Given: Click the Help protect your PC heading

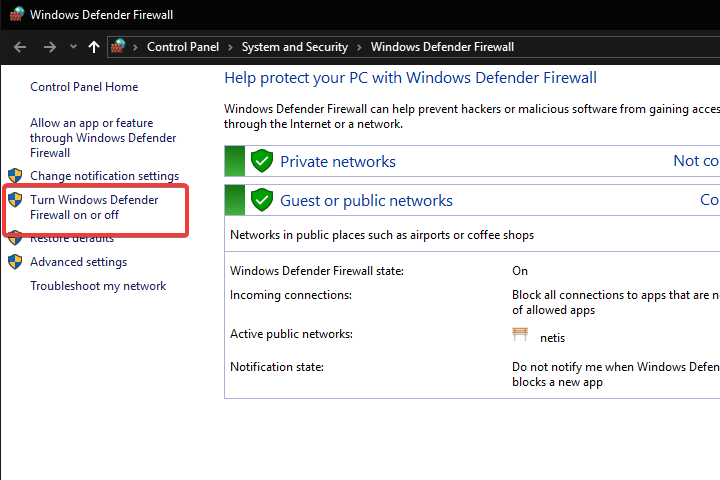Looking at the screenshot, I should [x=411, y=78].
